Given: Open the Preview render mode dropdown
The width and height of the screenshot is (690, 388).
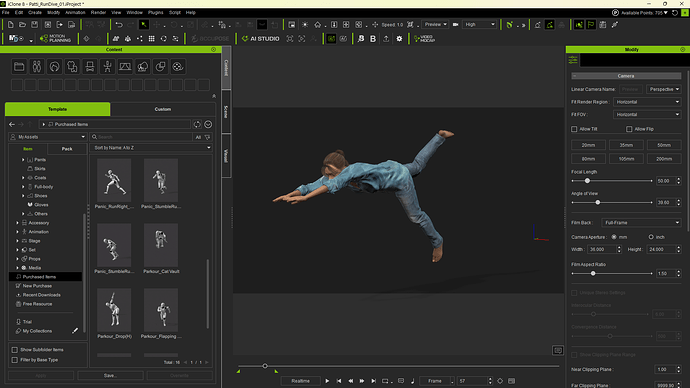Looking at the screenshot, I should coord(435,25).
